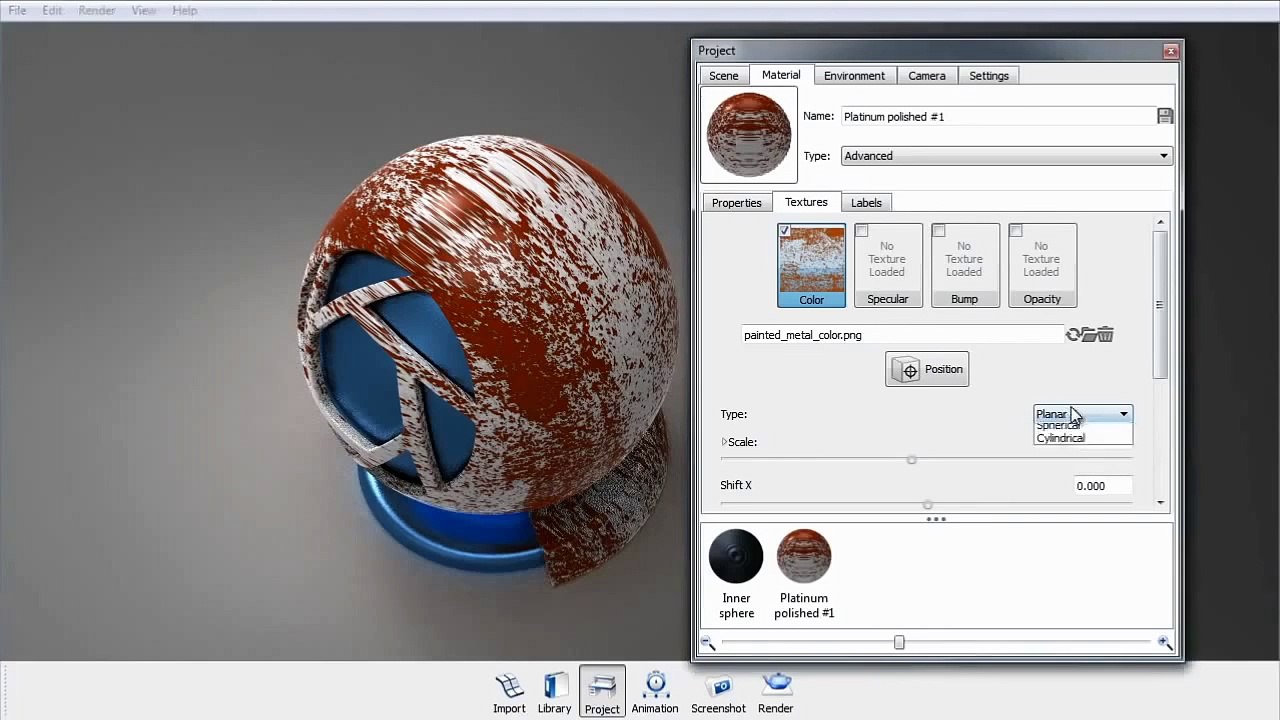
Task: Click the material Name field
Action: click(x=999, y=117)
